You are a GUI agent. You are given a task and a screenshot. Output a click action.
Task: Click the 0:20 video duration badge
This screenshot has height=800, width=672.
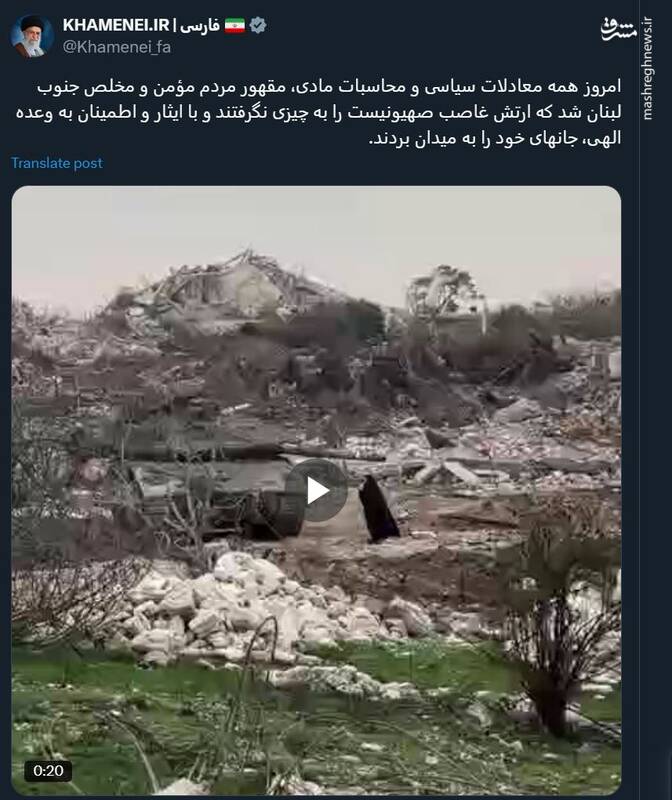point(48,770)
